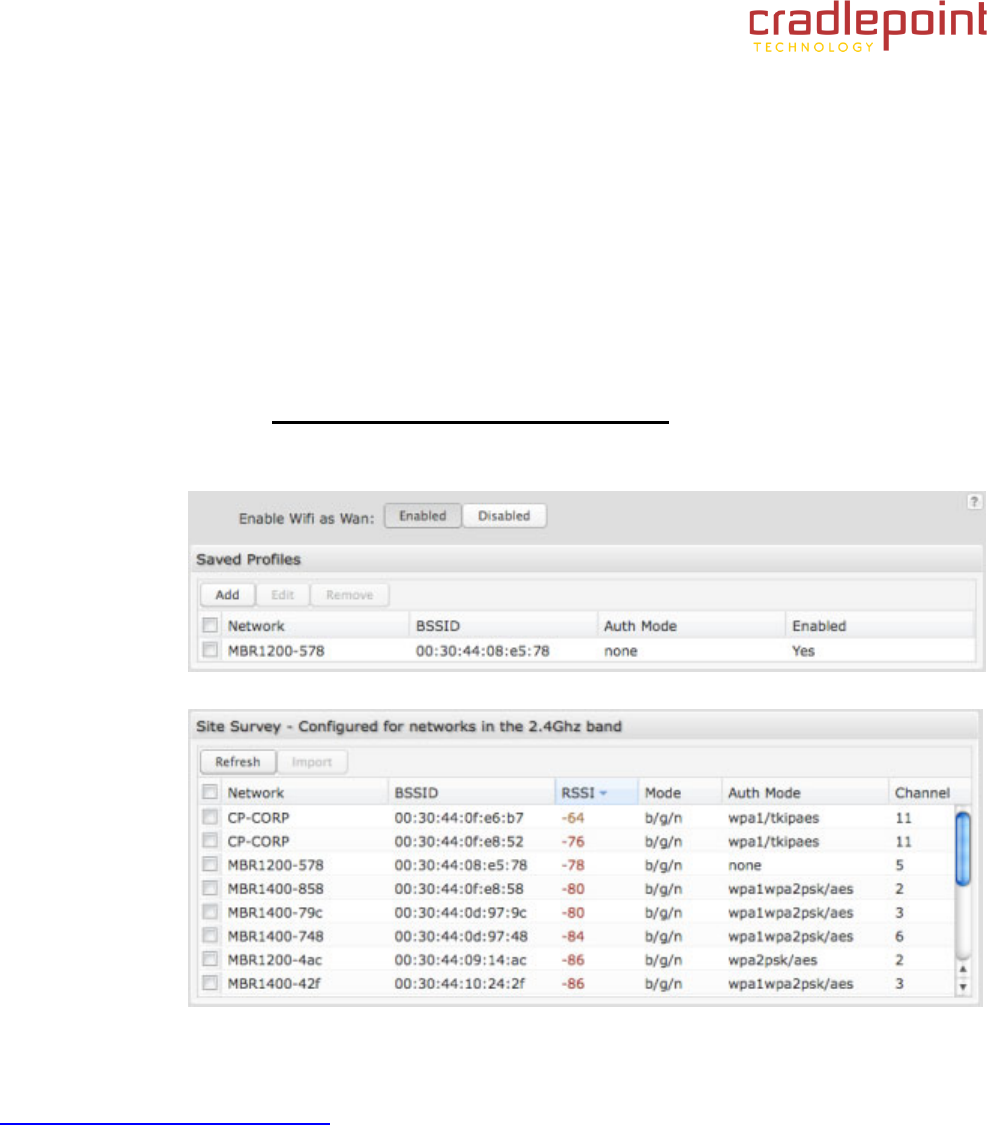Screen dimensions: 987x1125
Task: Check the MBR1400-748 network checkbox
Action: tap(209, 936)
